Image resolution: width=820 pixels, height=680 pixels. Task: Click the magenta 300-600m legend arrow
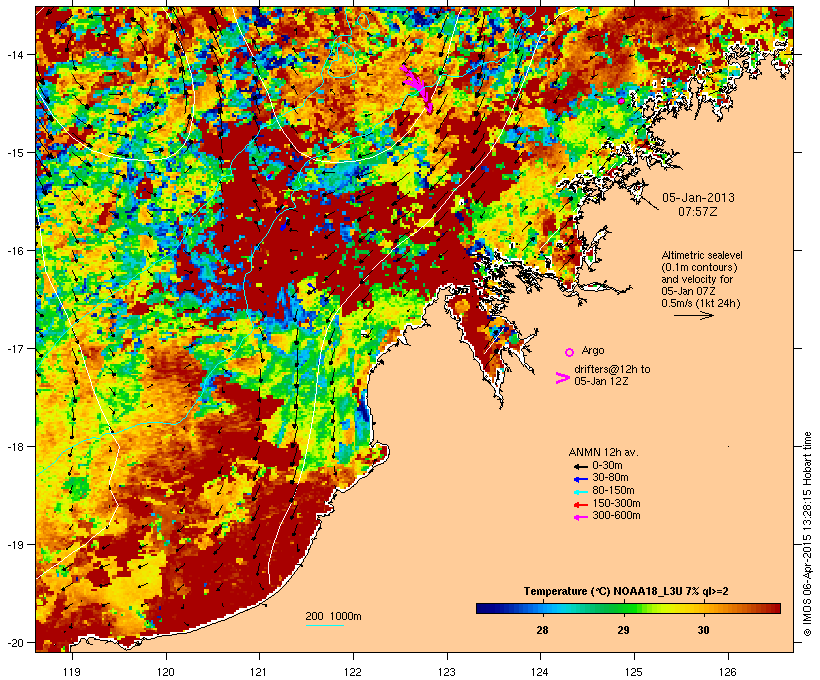[x=580, y=517]
